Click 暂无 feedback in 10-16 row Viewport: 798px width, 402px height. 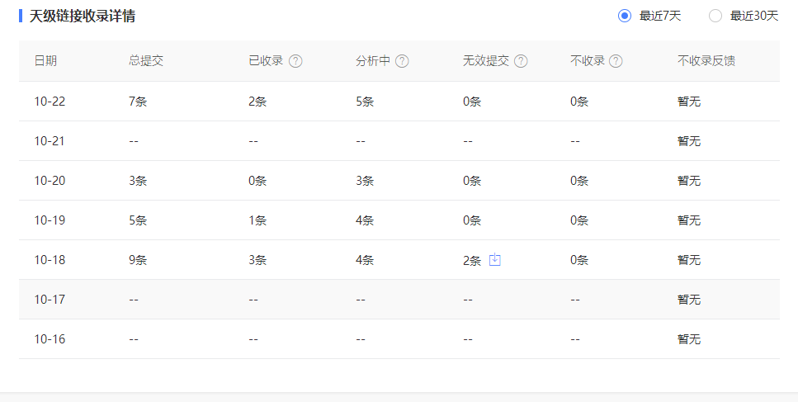tap(689, 339)
